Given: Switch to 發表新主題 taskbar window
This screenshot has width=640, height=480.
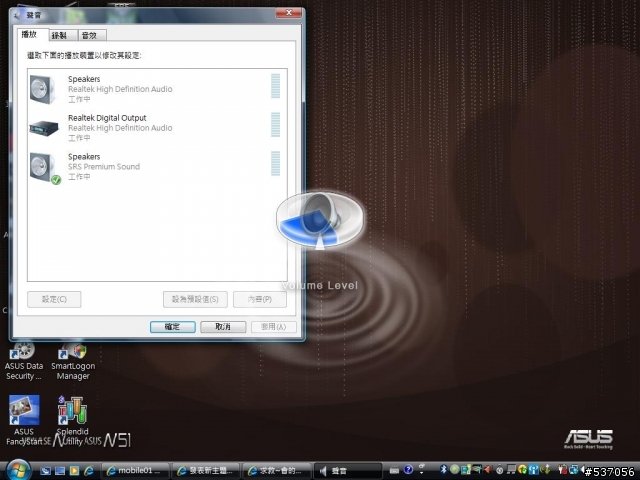Looking at the screenshot, I should [206, 471].
